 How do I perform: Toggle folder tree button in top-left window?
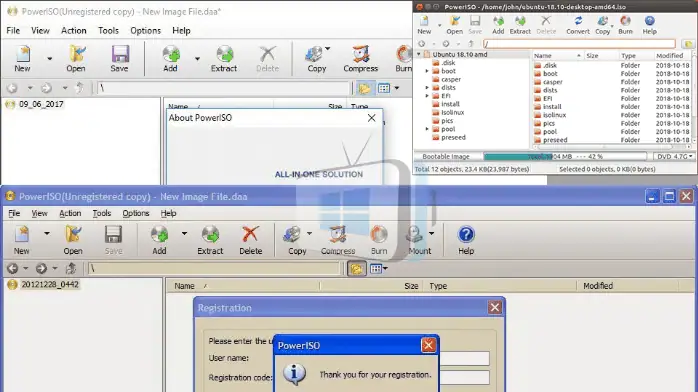click(x=364, y=88)
